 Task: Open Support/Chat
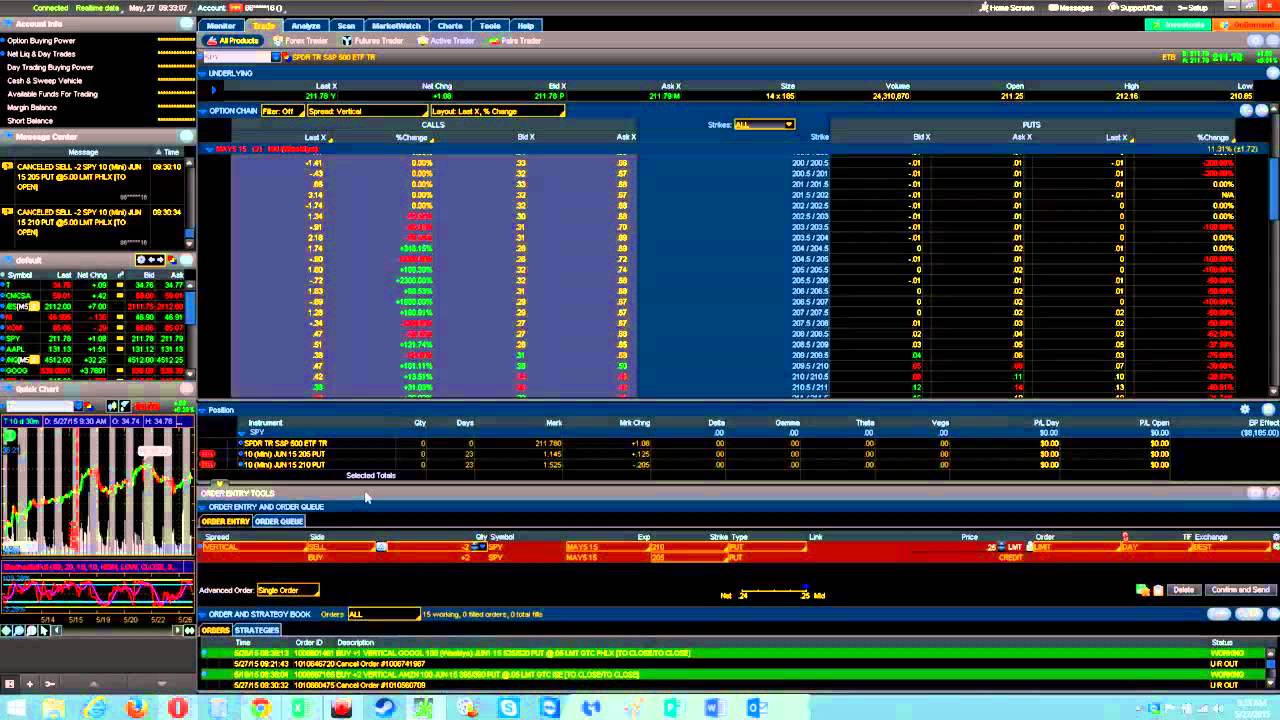click(1136, 8)
